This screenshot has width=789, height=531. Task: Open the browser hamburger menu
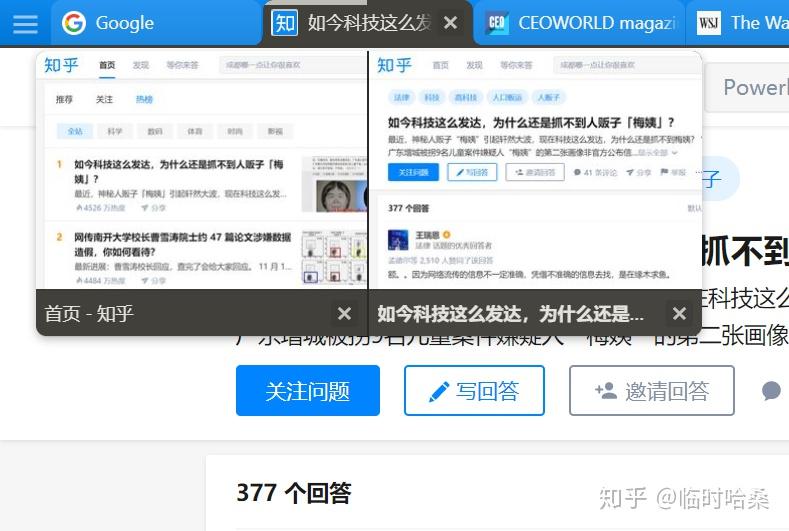[25, 24]
